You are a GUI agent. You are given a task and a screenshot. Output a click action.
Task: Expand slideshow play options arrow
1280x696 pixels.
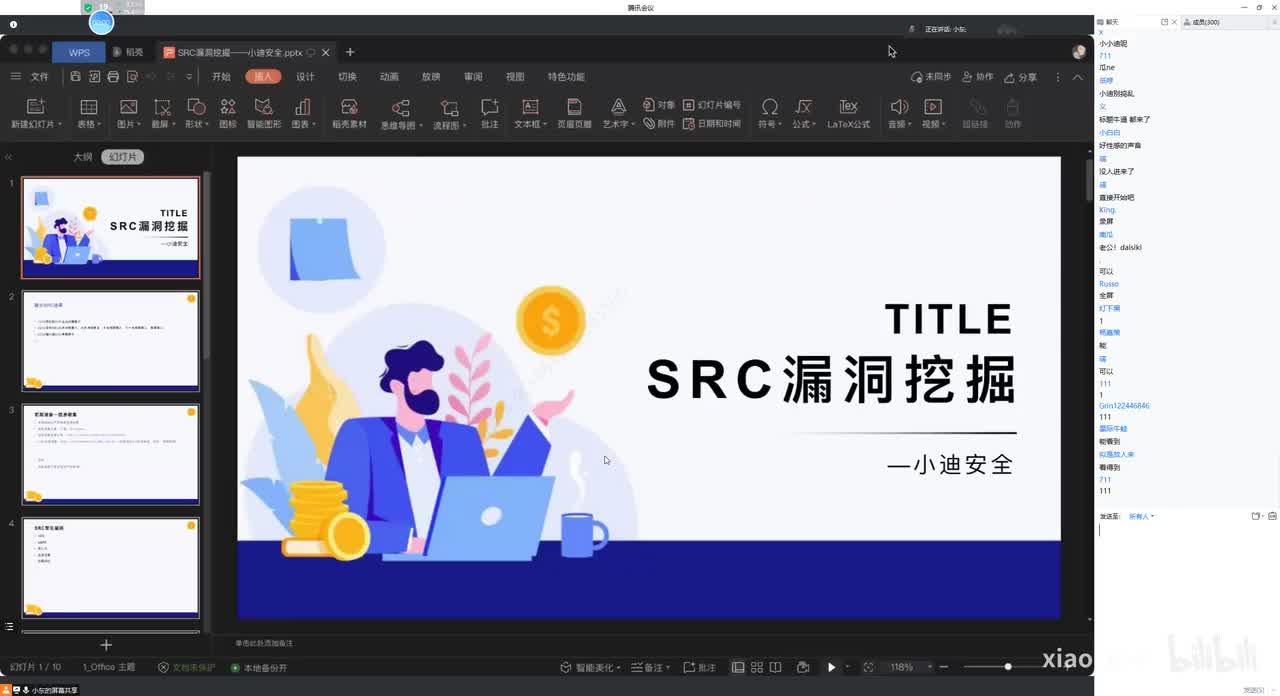(847, 667)
